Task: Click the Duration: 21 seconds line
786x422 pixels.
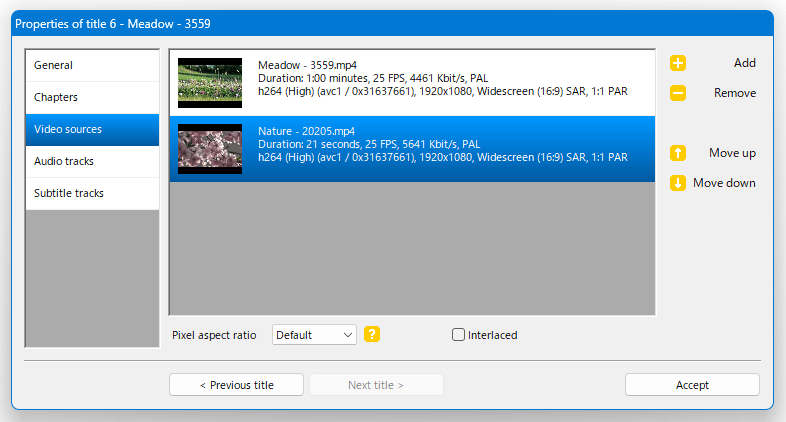Action: coord(369,144)
